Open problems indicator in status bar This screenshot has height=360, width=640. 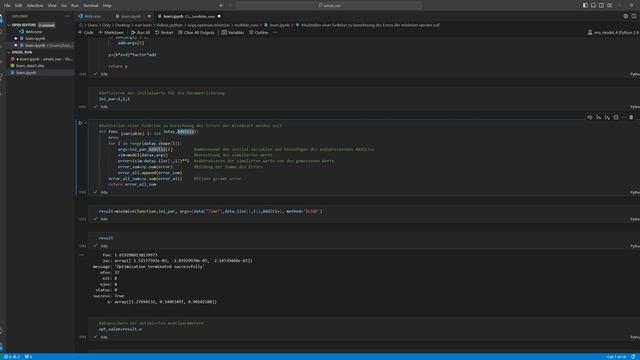pos(12,357)
